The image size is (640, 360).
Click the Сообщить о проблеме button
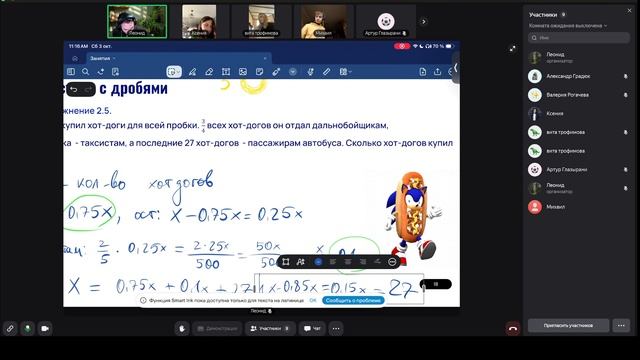[x=353, y=300]
